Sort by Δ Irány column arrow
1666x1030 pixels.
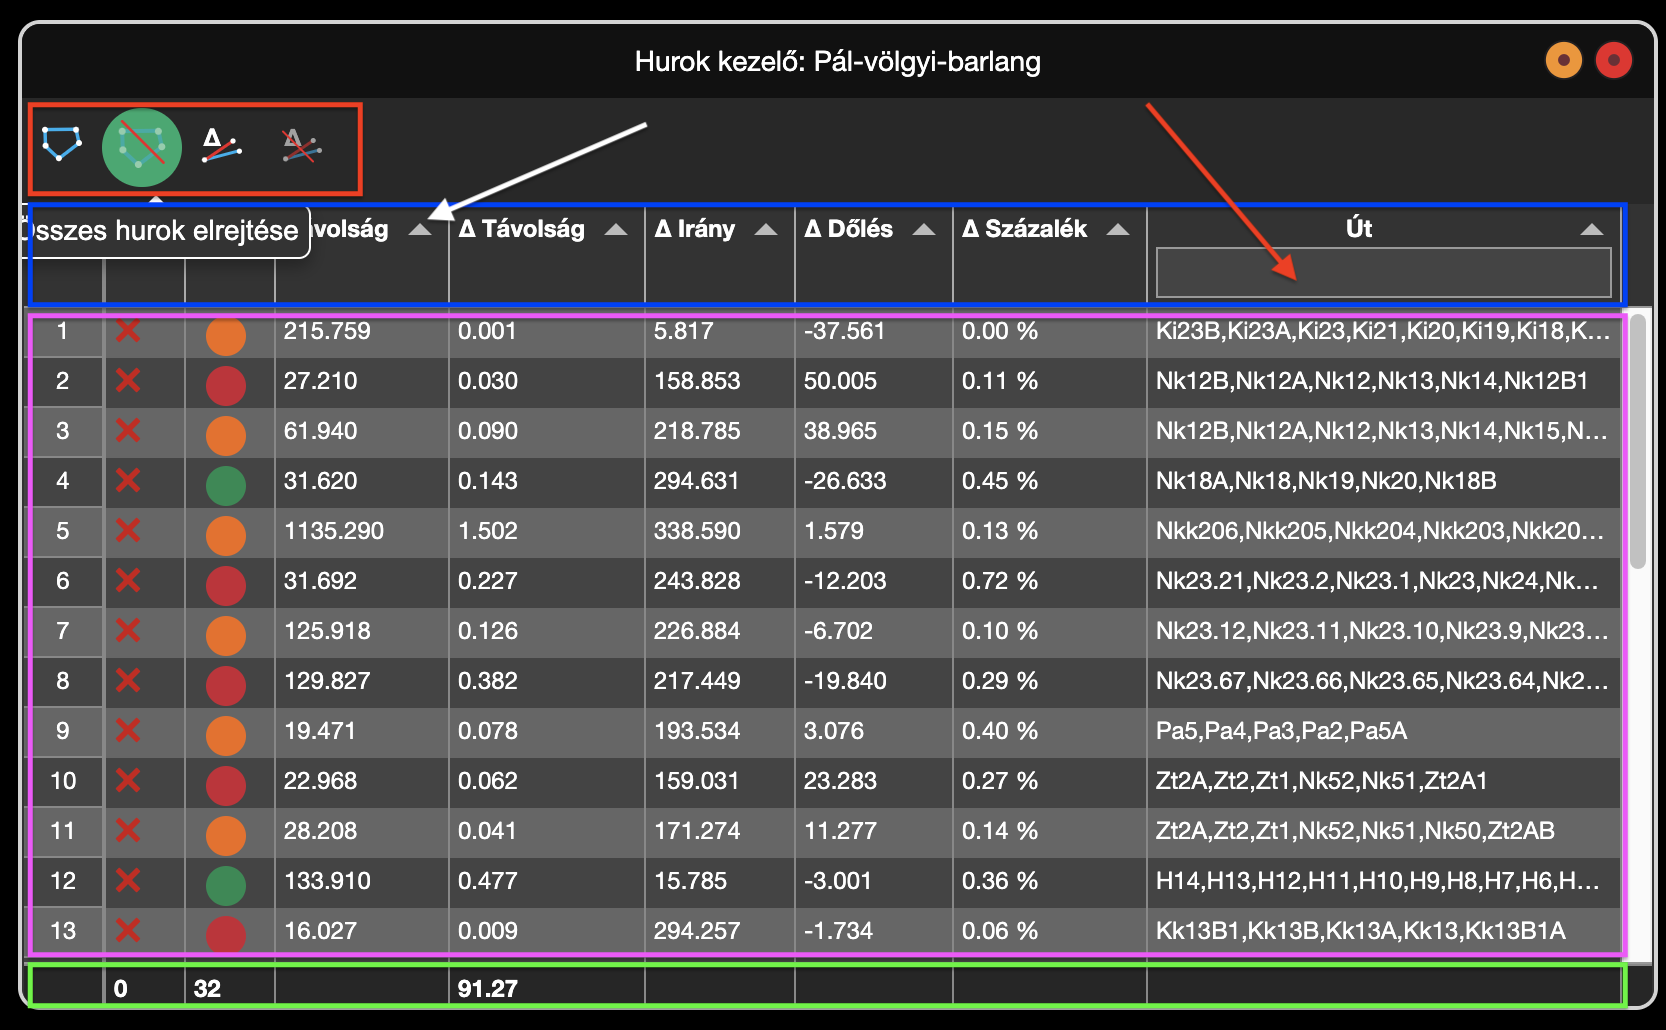766,230
